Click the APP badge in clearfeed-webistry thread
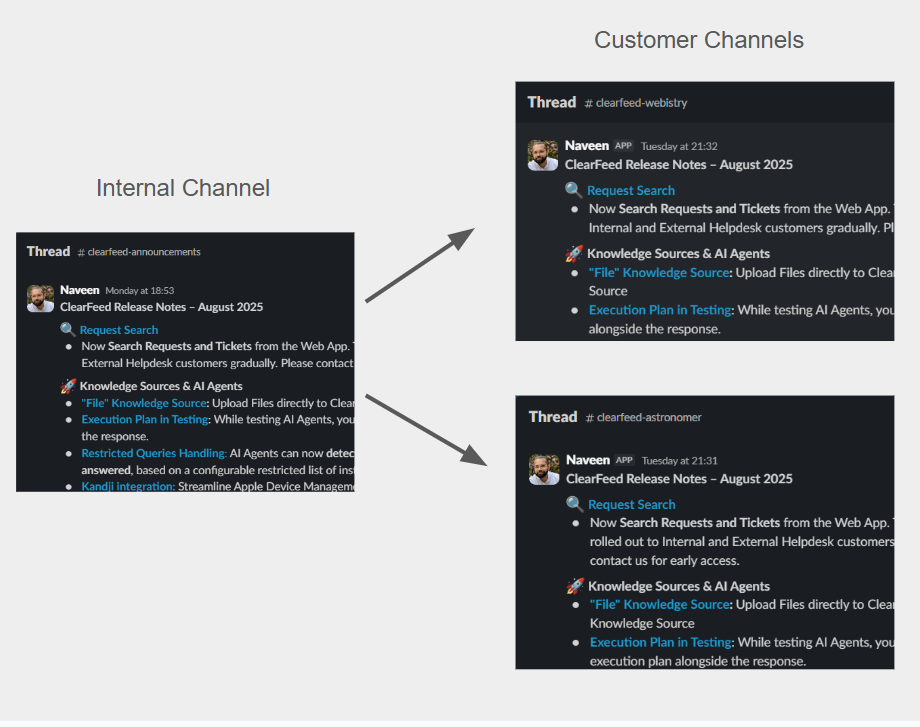The width and height of the screenshot is (920, 727). (623, 146)
